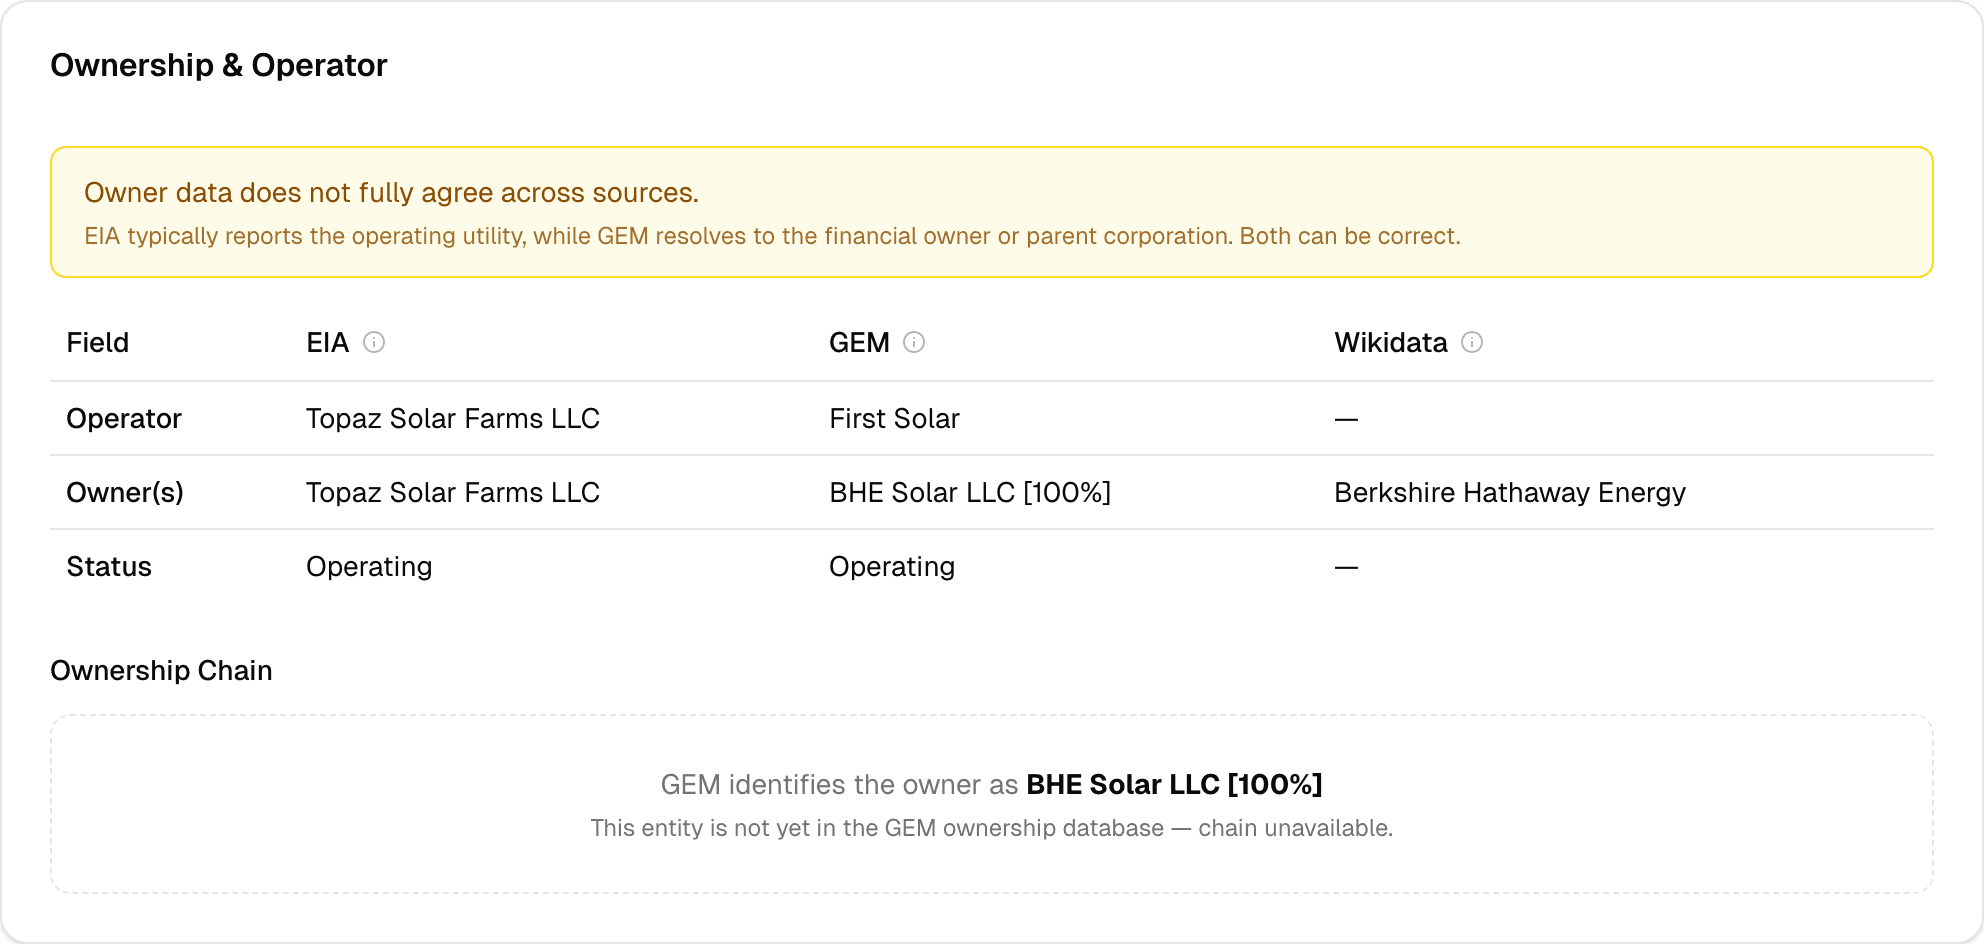Viewport: 1984px width, 944px height.
Task: Expand the Ownership Chain section
Action: (x=161, y=670)
